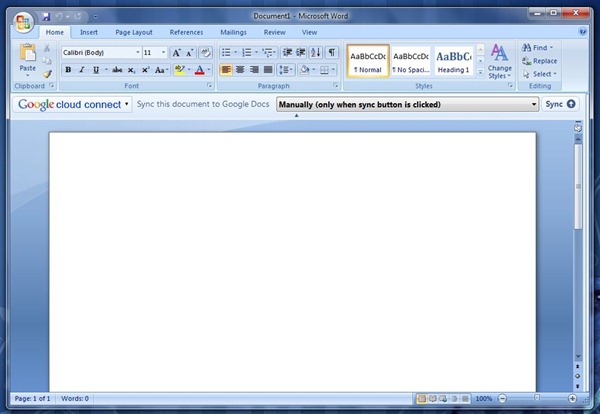Click the Office button logo
The width and height of the screenshot is (600, 414).
tap(22, 22)
